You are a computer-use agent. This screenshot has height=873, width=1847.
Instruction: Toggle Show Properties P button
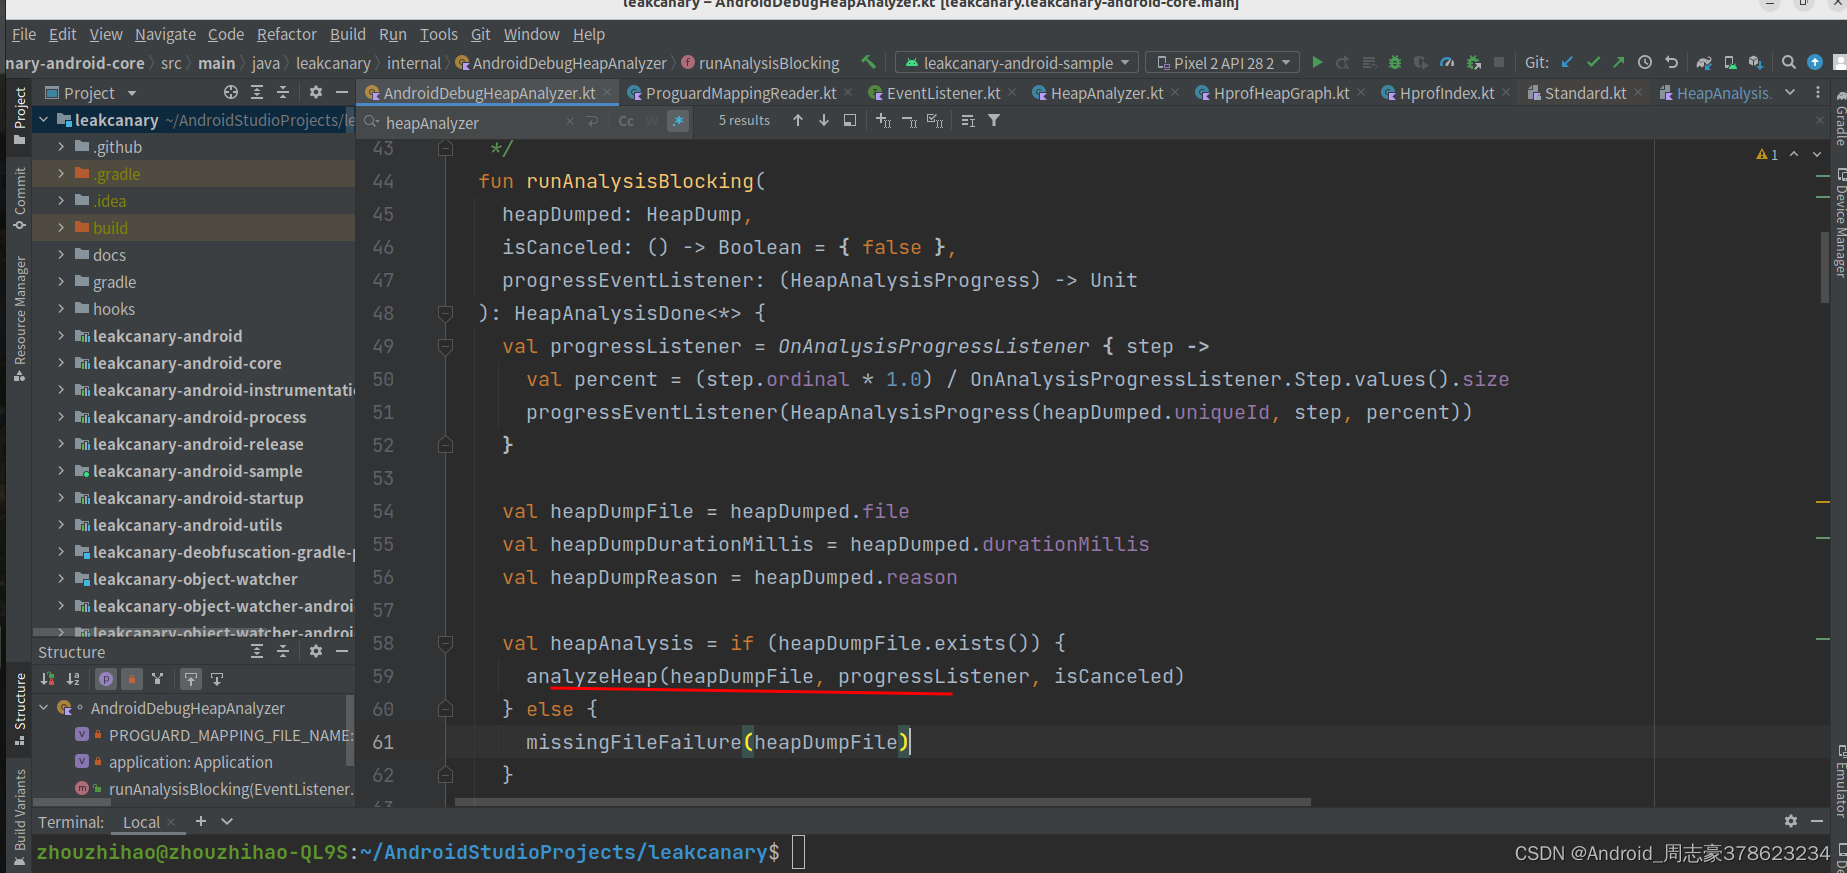[x=106, y=679]
